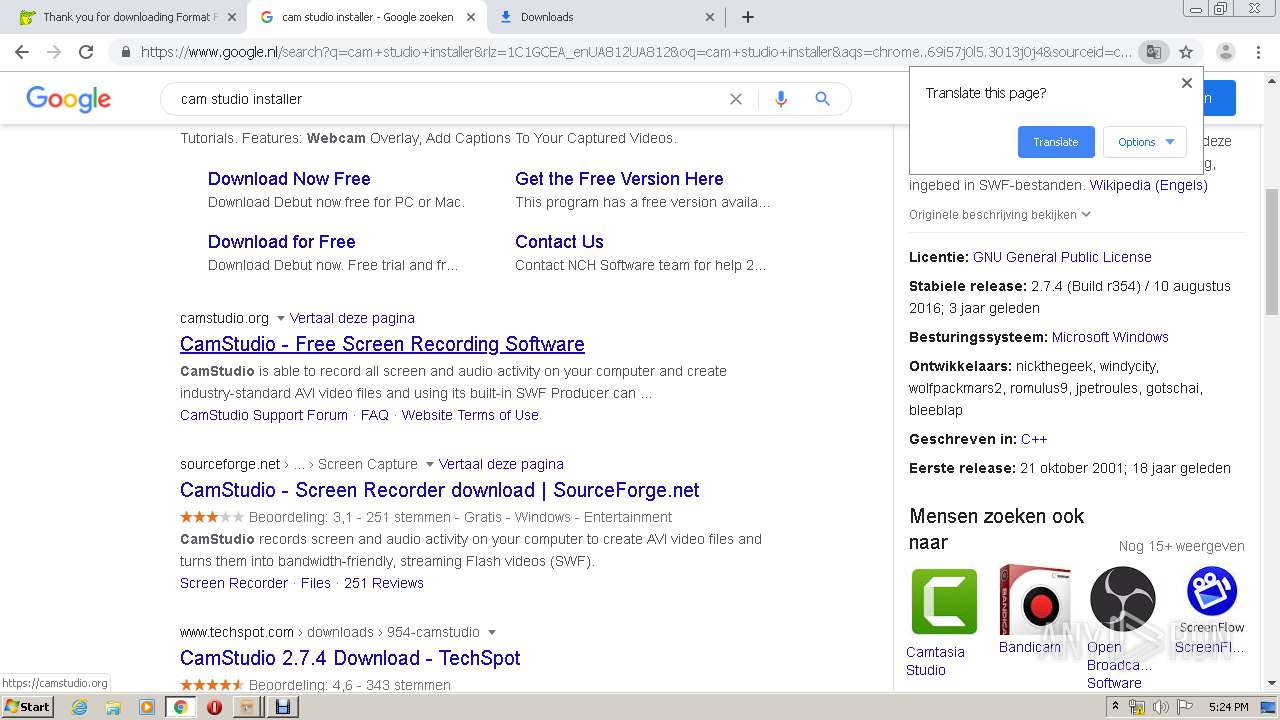Show hidden tray icons arrow
The image size is (1280, 720).
click(x=1115, y=707)
